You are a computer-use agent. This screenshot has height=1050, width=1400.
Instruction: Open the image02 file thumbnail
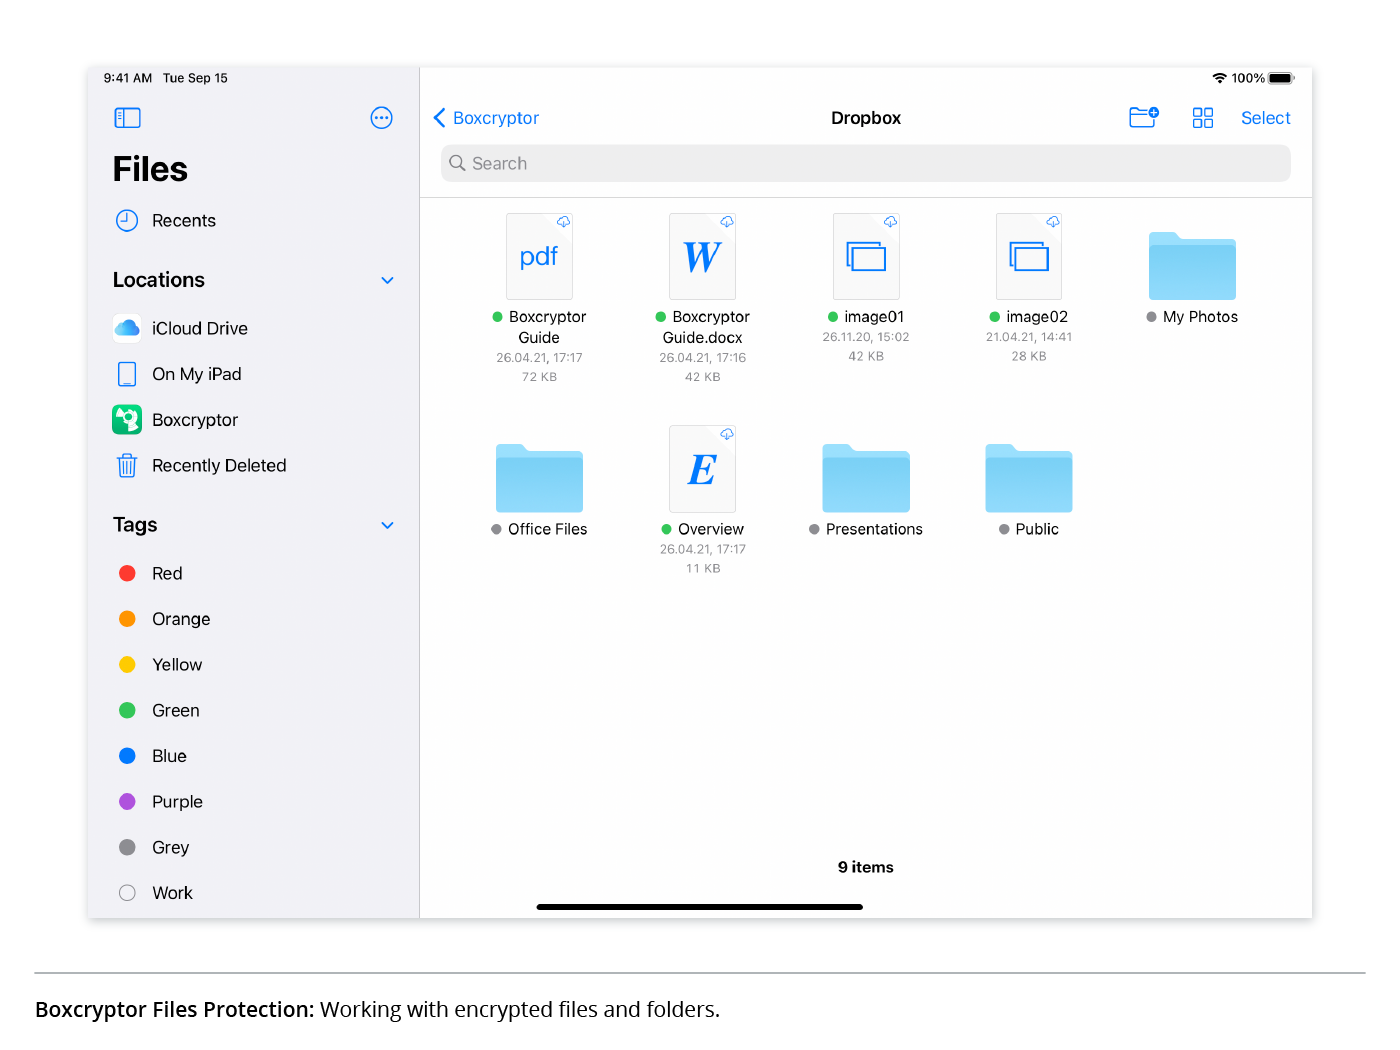[x=1029, y=257]
